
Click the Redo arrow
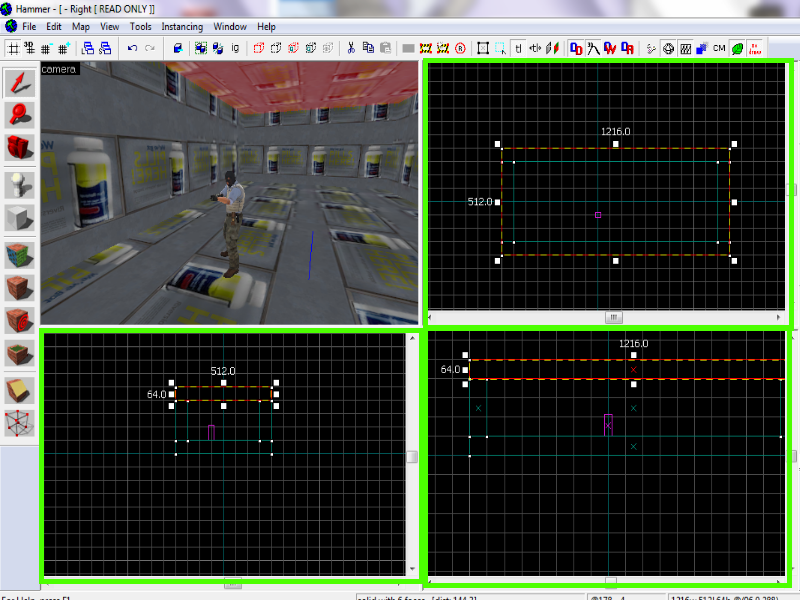[x=149, y=48]
